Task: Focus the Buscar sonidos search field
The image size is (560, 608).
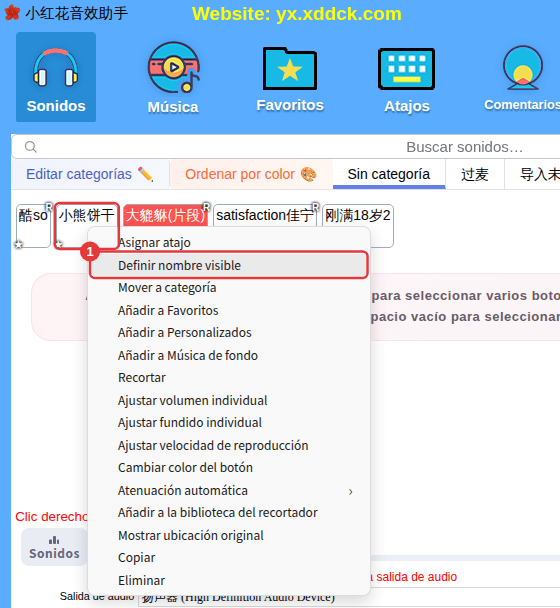Action: point(286,147)
